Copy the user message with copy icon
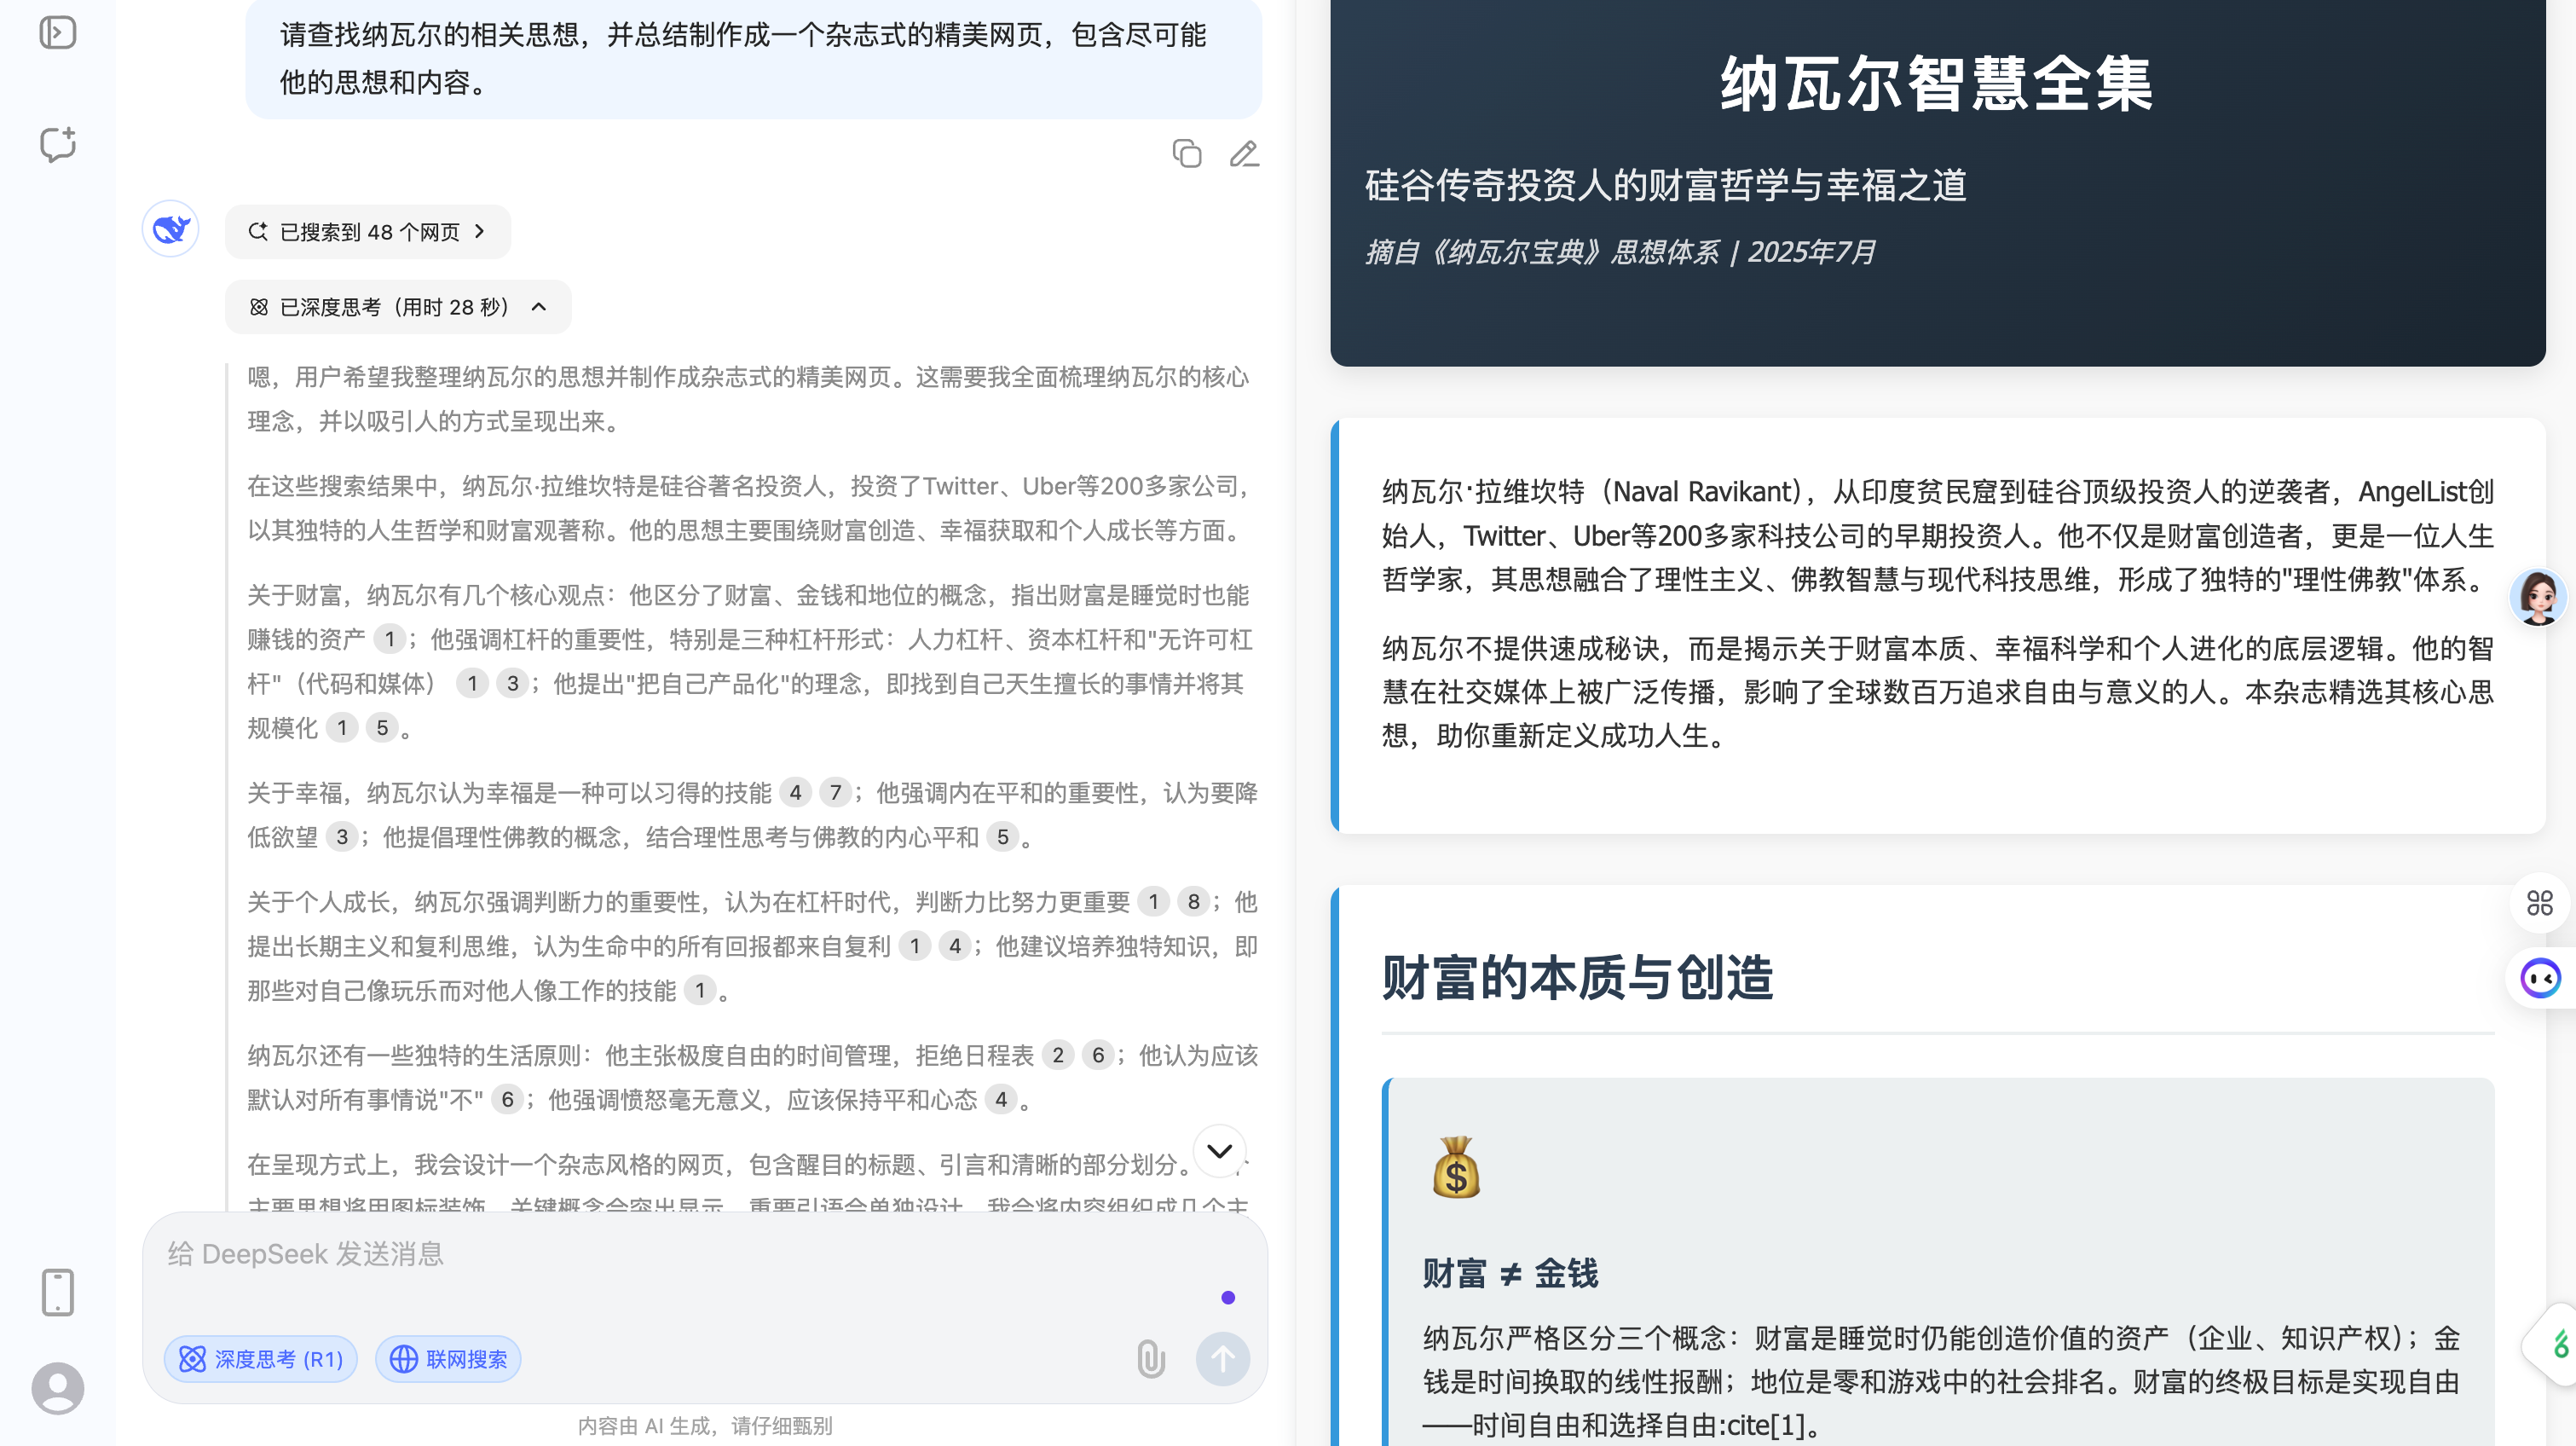2576x1446 pixels. 1187,154
